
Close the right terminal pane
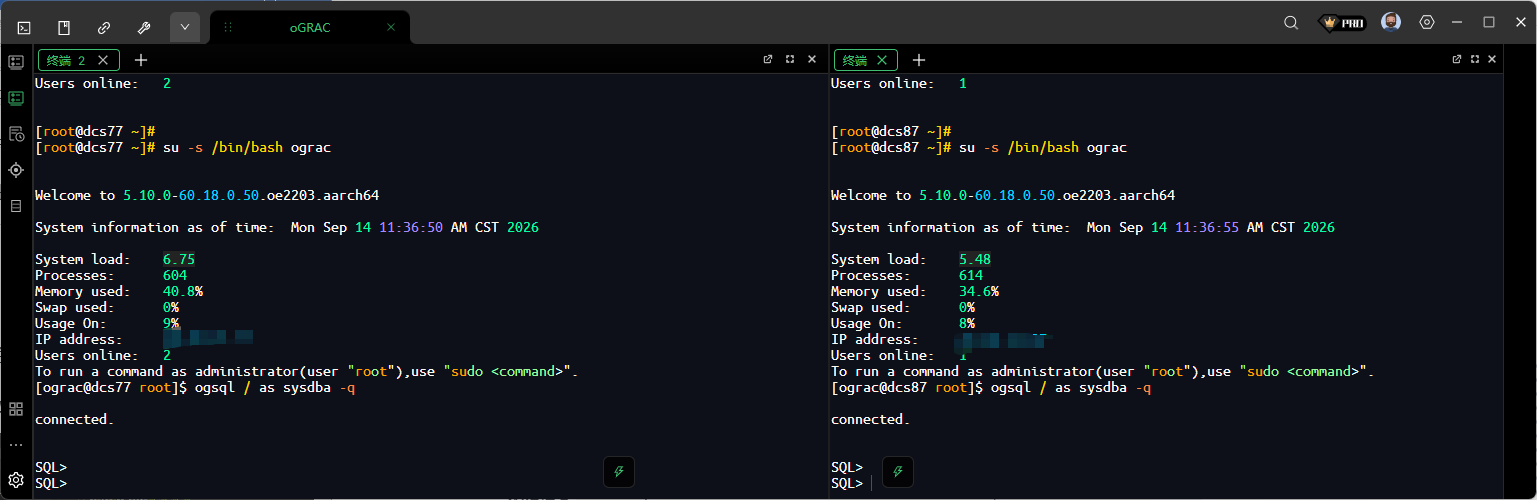pos(1492,59)
